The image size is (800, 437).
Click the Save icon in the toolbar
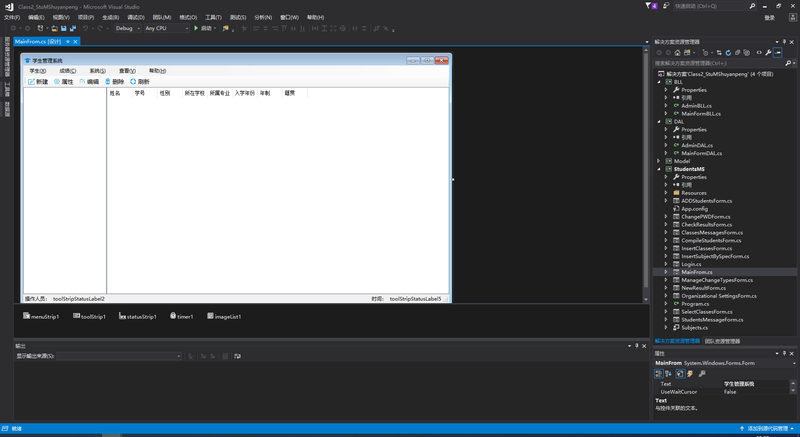point(64,29)
